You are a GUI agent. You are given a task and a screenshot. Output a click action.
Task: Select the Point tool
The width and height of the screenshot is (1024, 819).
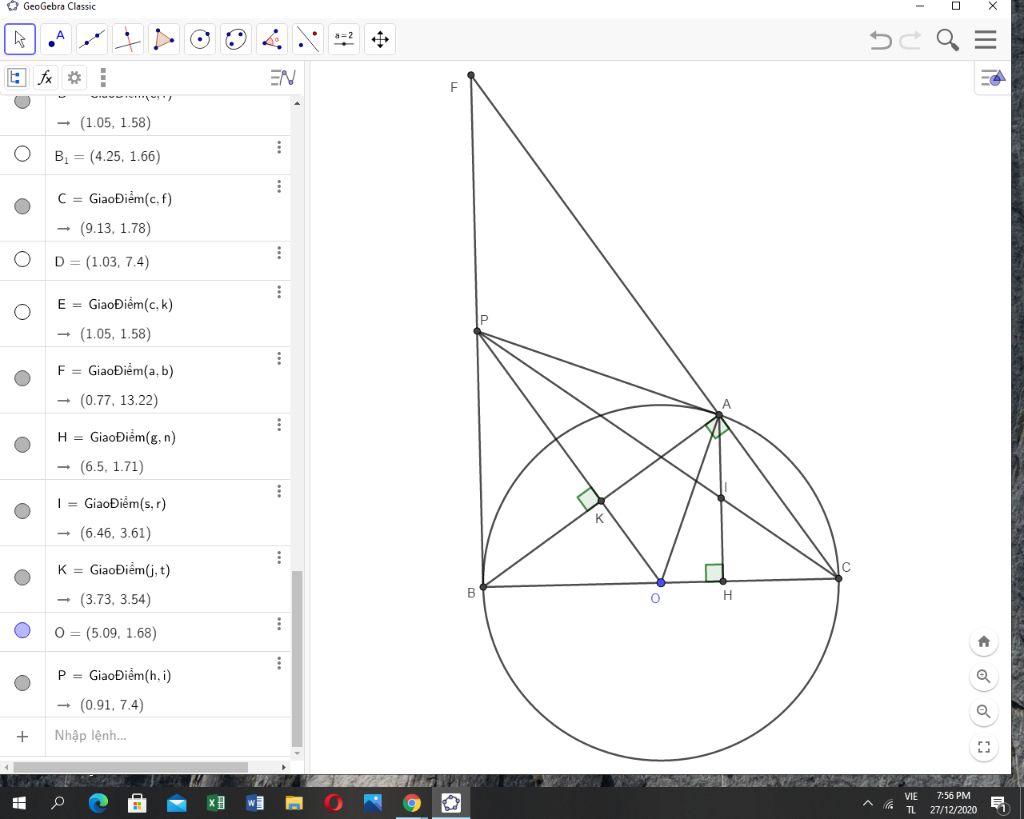click(56, 39)
